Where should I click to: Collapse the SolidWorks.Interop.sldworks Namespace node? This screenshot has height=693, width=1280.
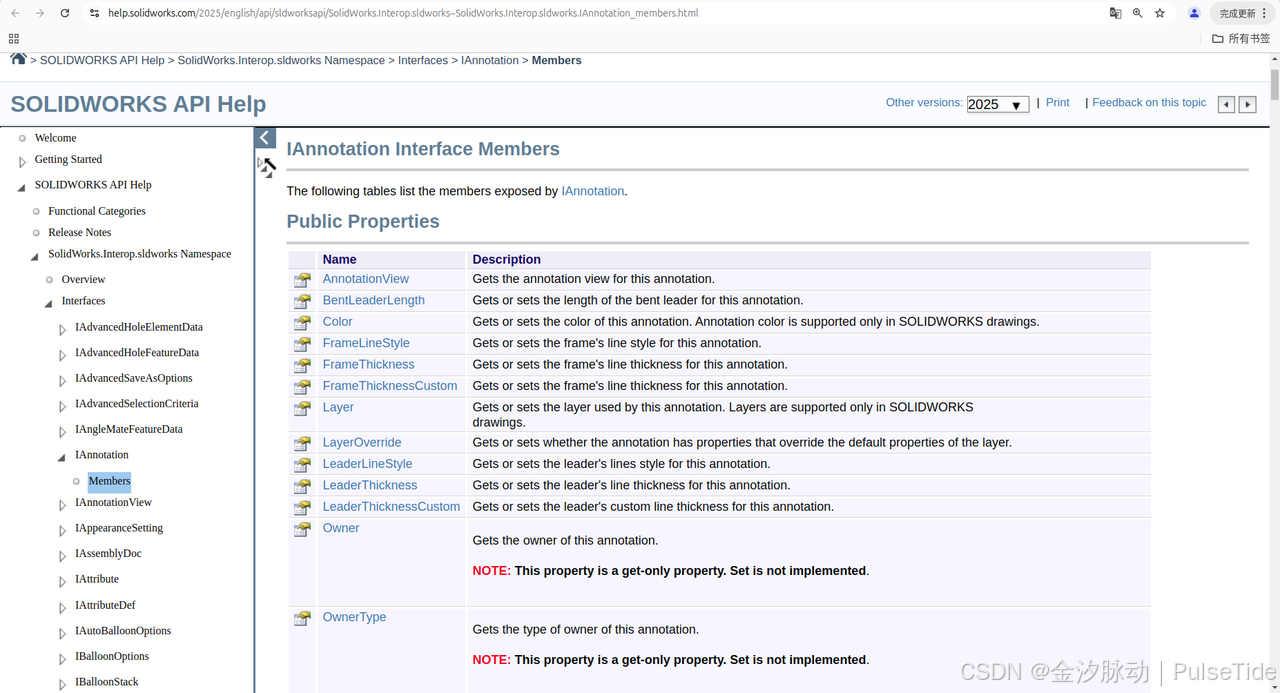pyautogui.click(x=35, y=256)
